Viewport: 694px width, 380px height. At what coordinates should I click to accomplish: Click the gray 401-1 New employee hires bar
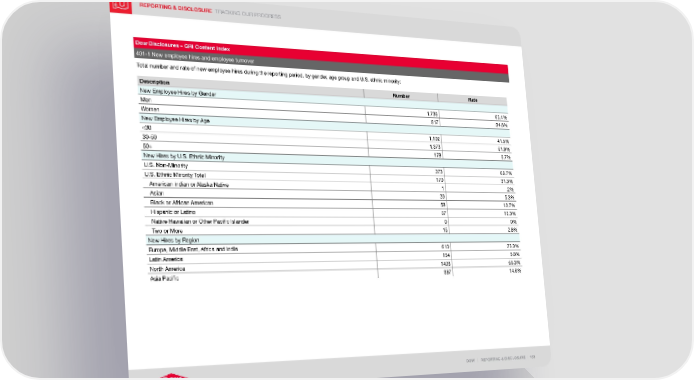322,68
